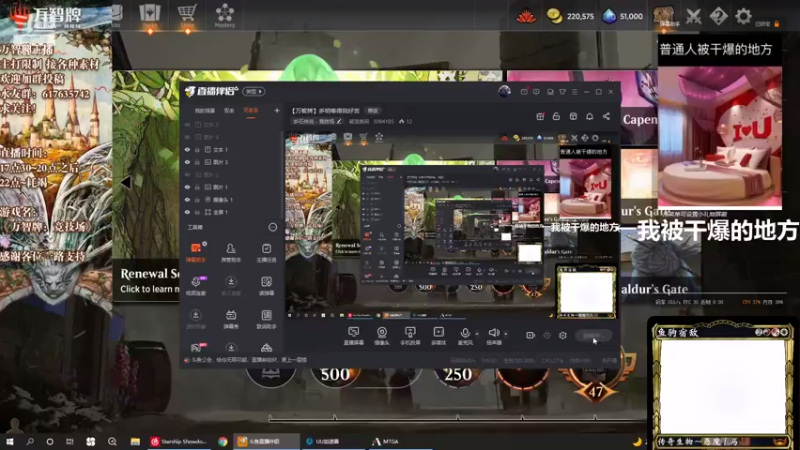This screenshot has height=450, width=800.
Task: Add a 多媒体 media source
Action: [438, 336]
